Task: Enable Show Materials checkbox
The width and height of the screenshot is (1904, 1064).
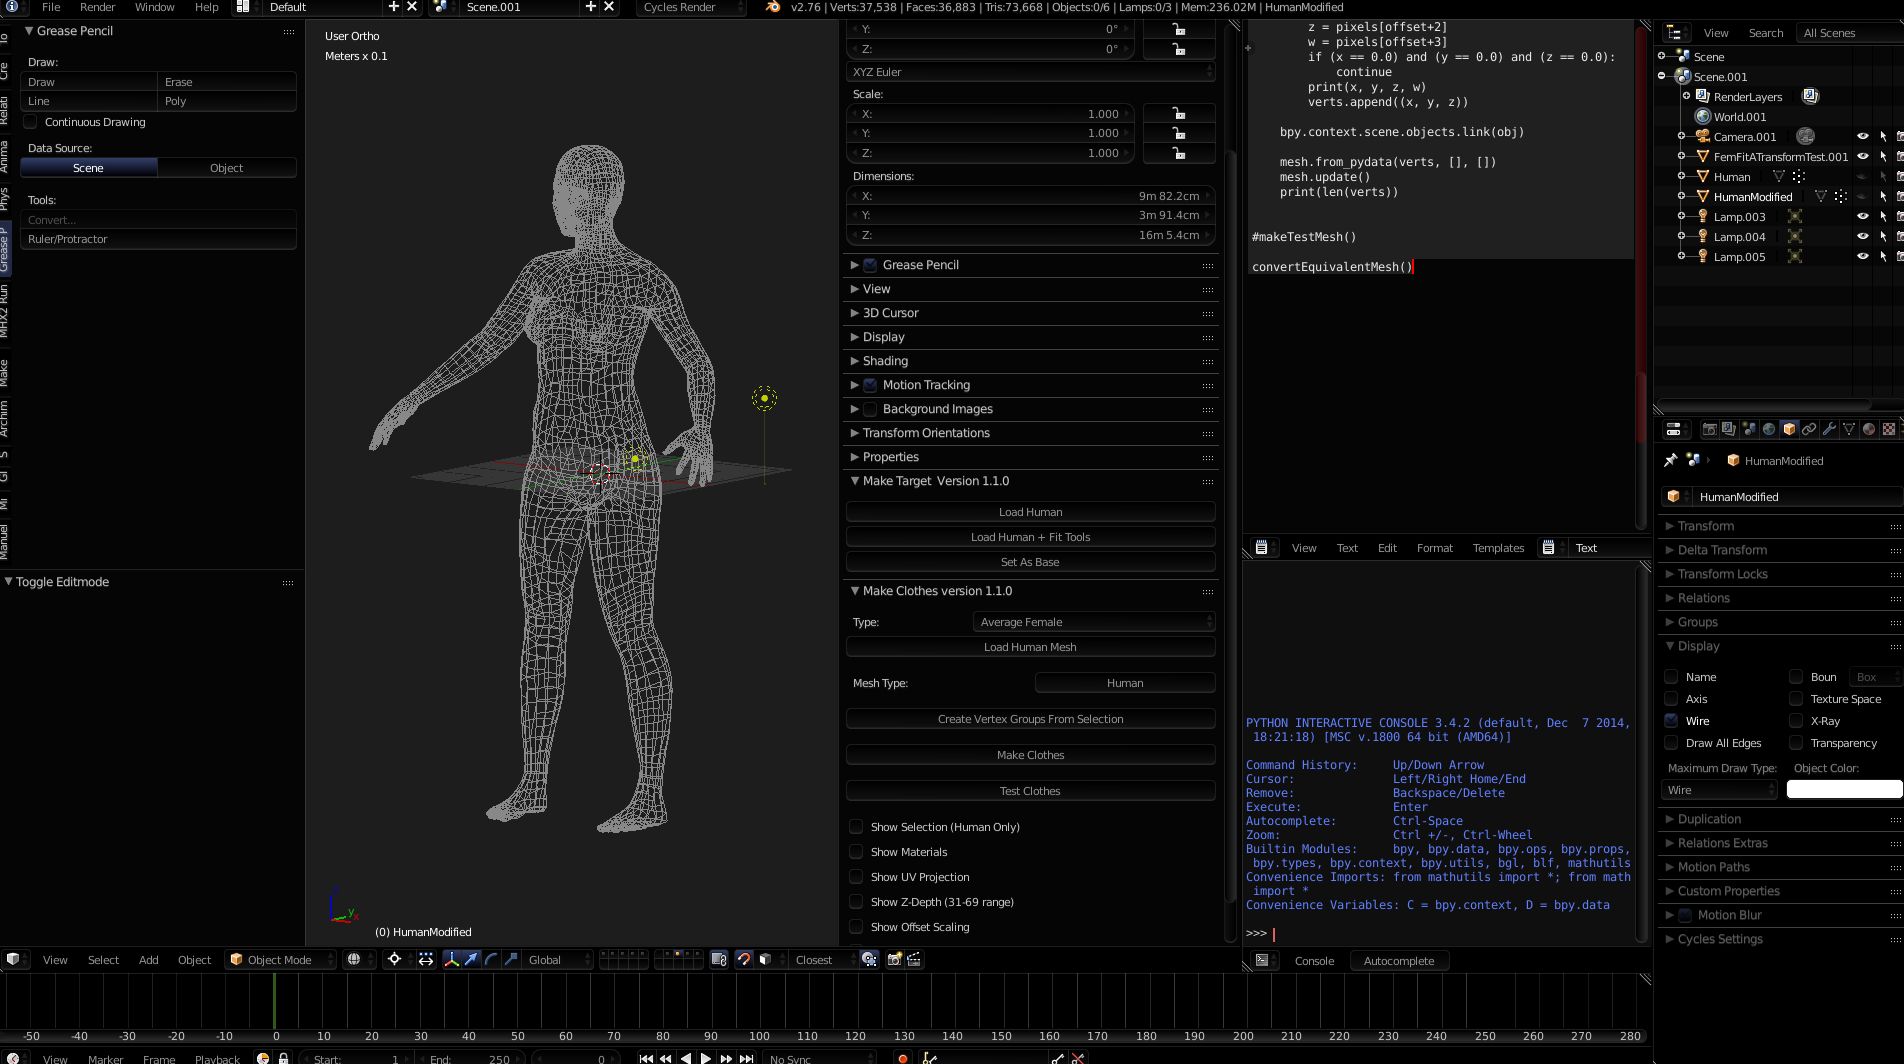Action: click(856, 852)
